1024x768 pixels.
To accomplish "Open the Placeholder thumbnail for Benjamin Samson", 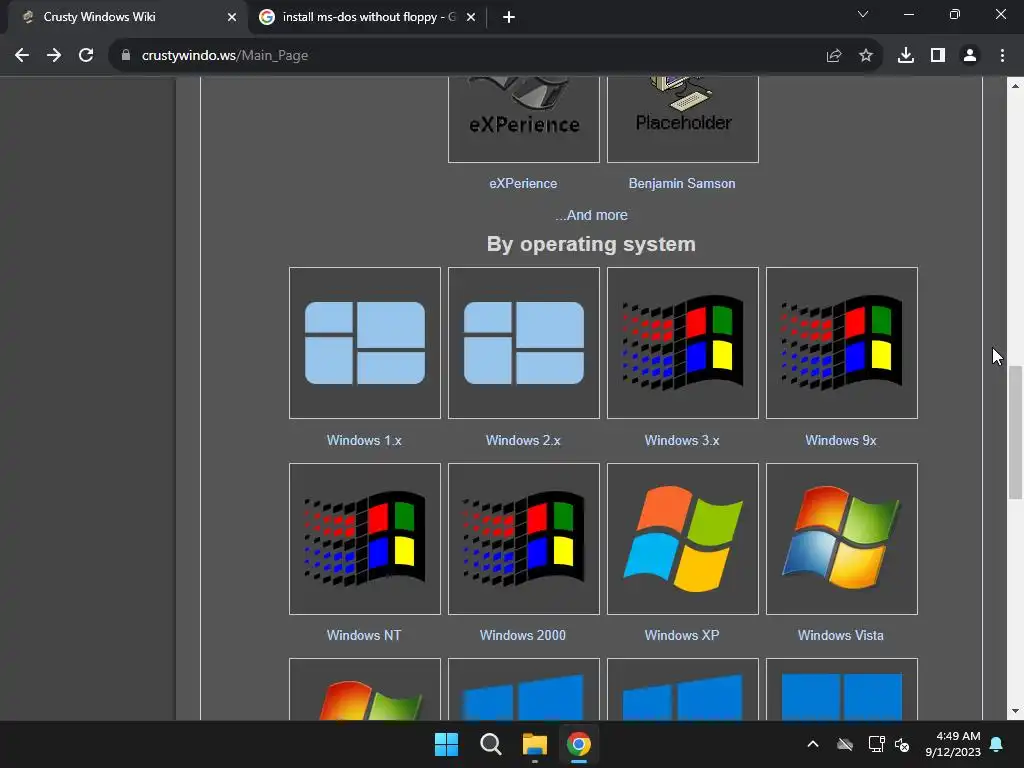I will 682,119.
